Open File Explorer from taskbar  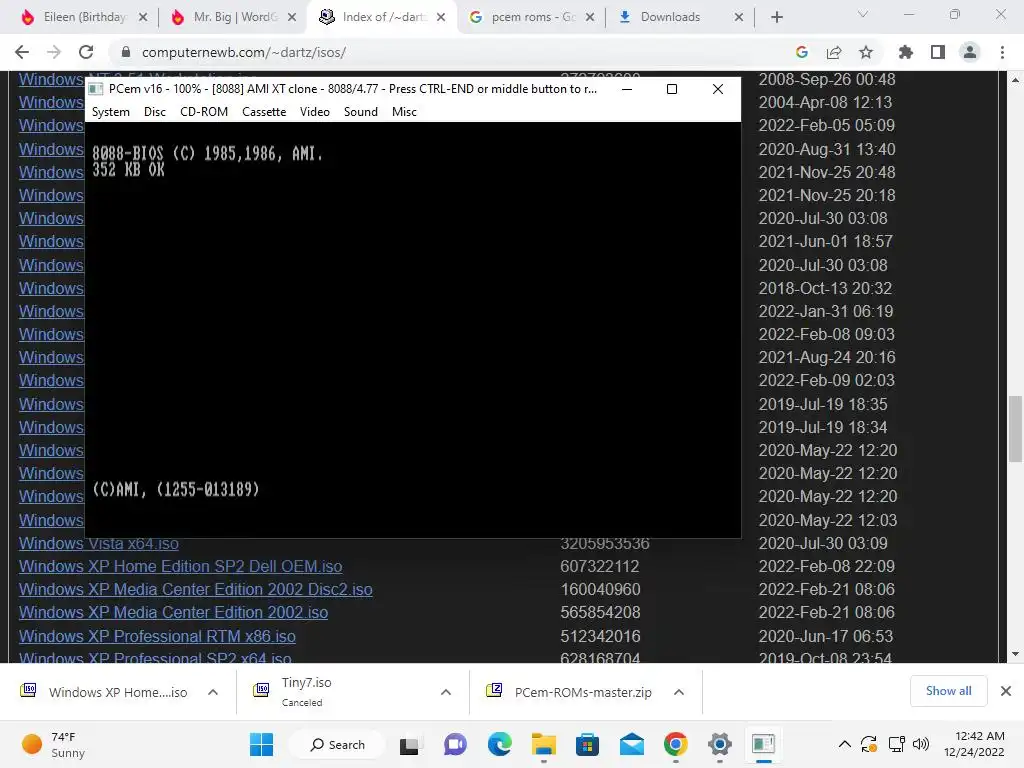click(543, 744)
